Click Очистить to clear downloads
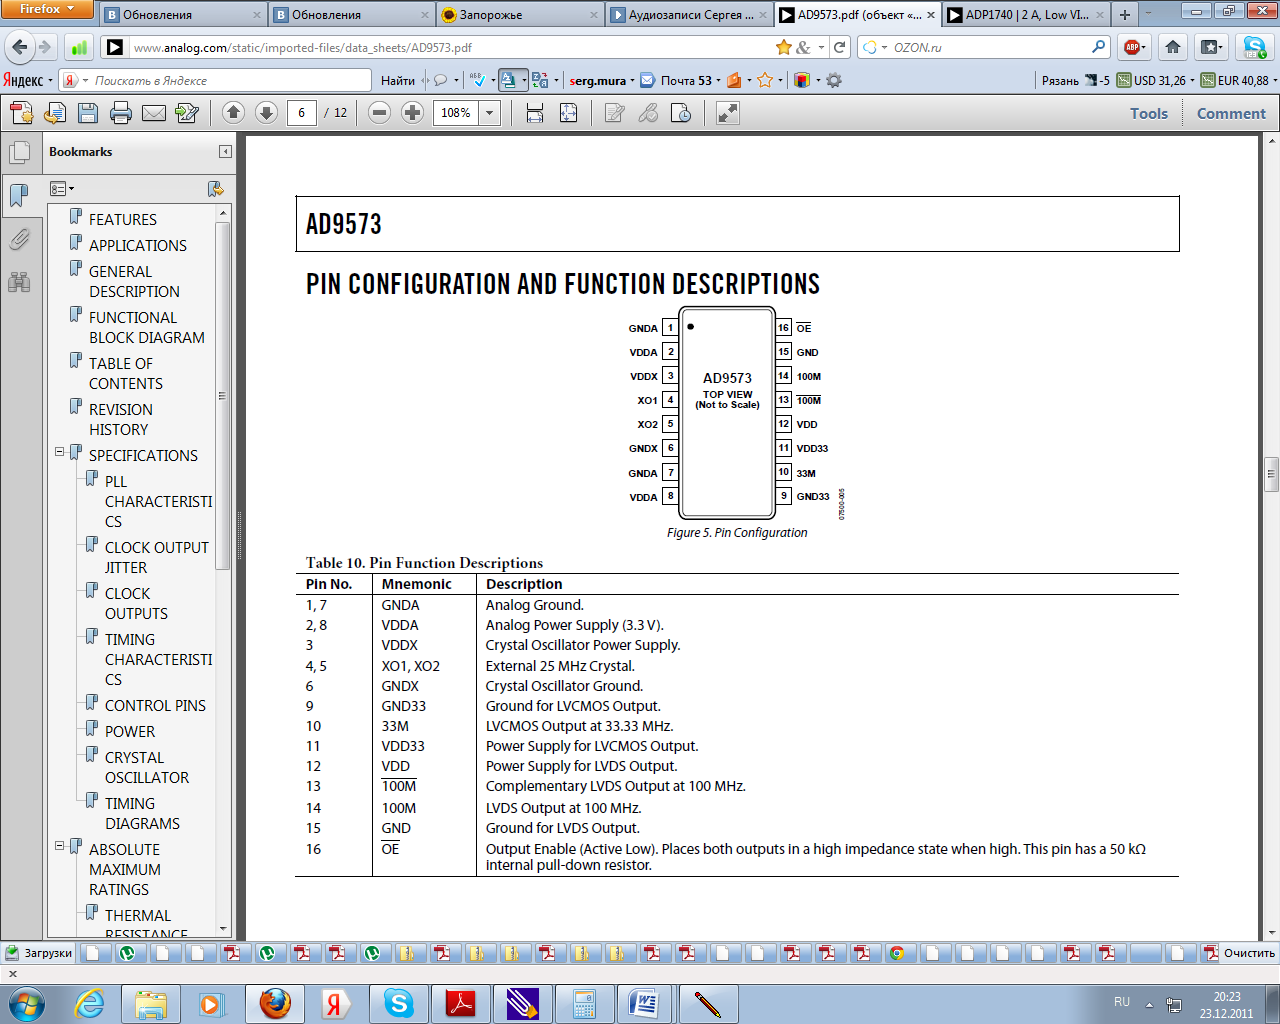Screen dimensions: 1280x1024 [1249, 953]
